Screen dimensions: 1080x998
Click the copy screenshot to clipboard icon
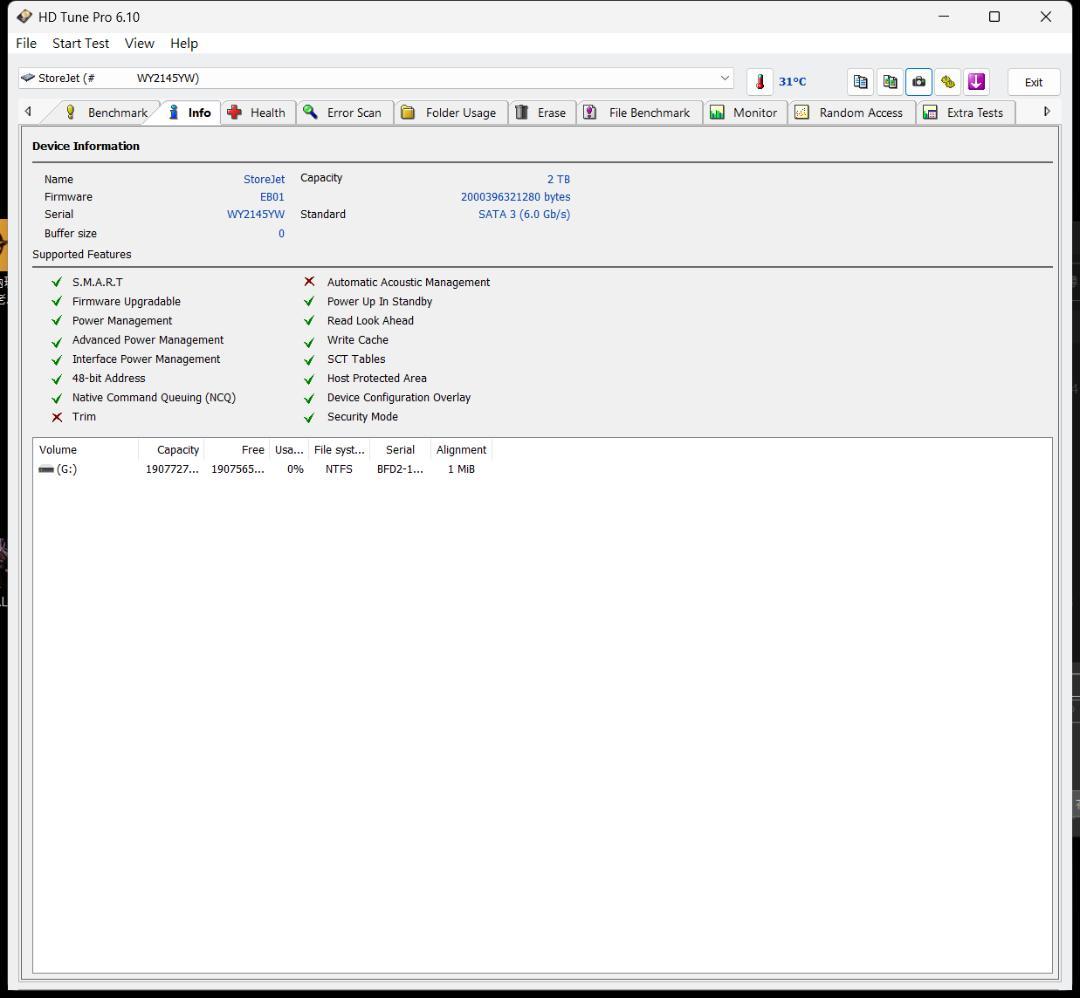889,82
